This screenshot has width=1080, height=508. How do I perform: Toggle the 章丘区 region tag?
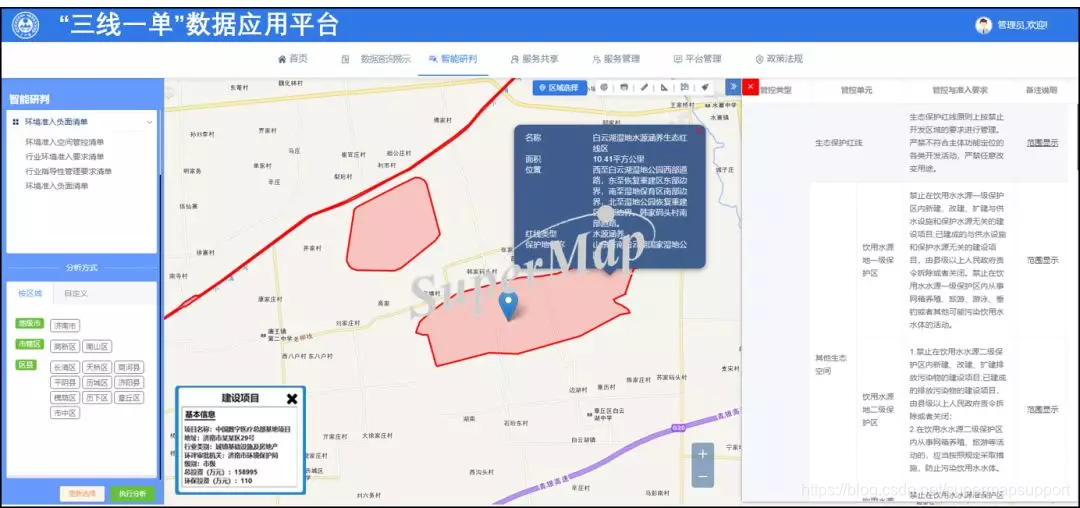[129, 398]
